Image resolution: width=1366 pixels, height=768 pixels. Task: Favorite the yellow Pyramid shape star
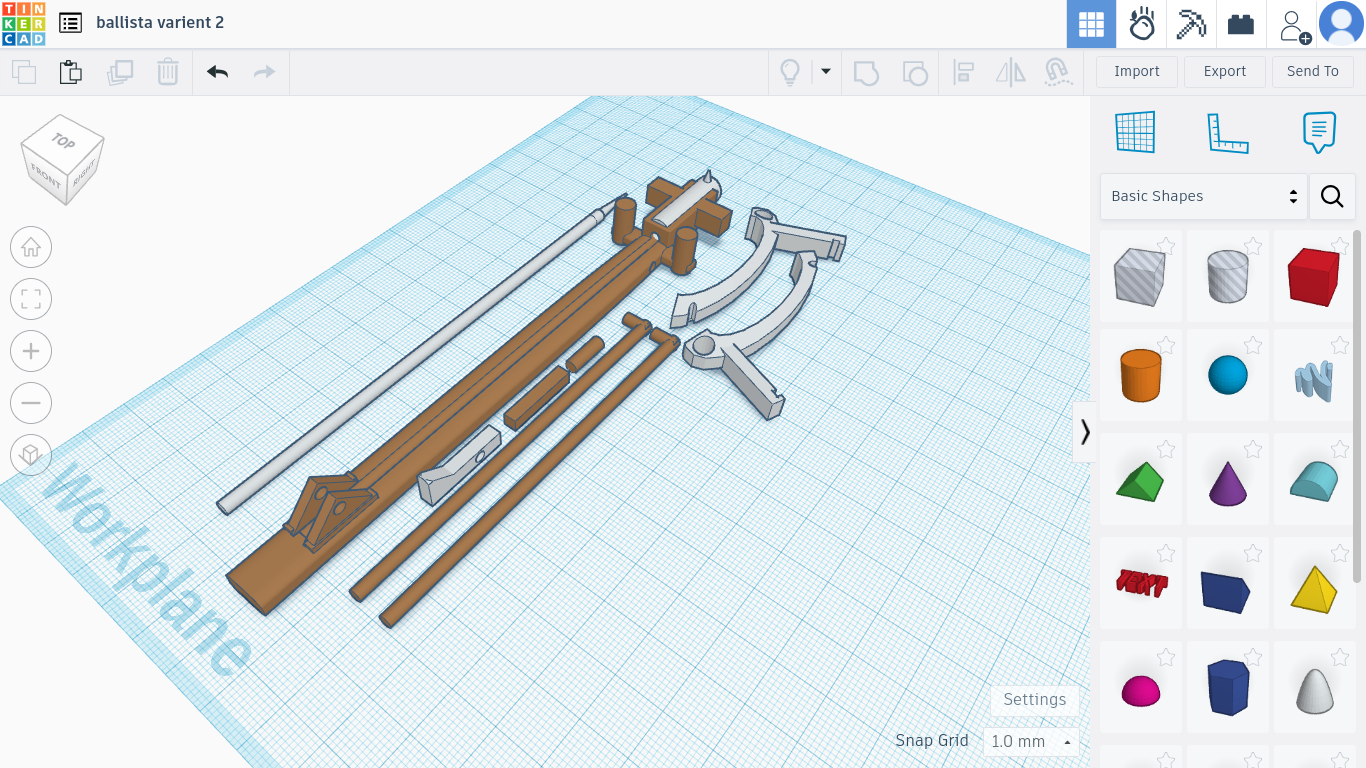[x=1339, y=553]
